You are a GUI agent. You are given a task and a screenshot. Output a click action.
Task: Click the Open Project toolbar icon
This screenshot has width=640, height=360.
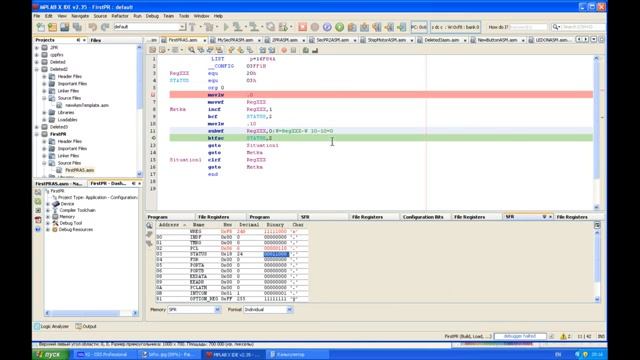click(x=64, y=27)
